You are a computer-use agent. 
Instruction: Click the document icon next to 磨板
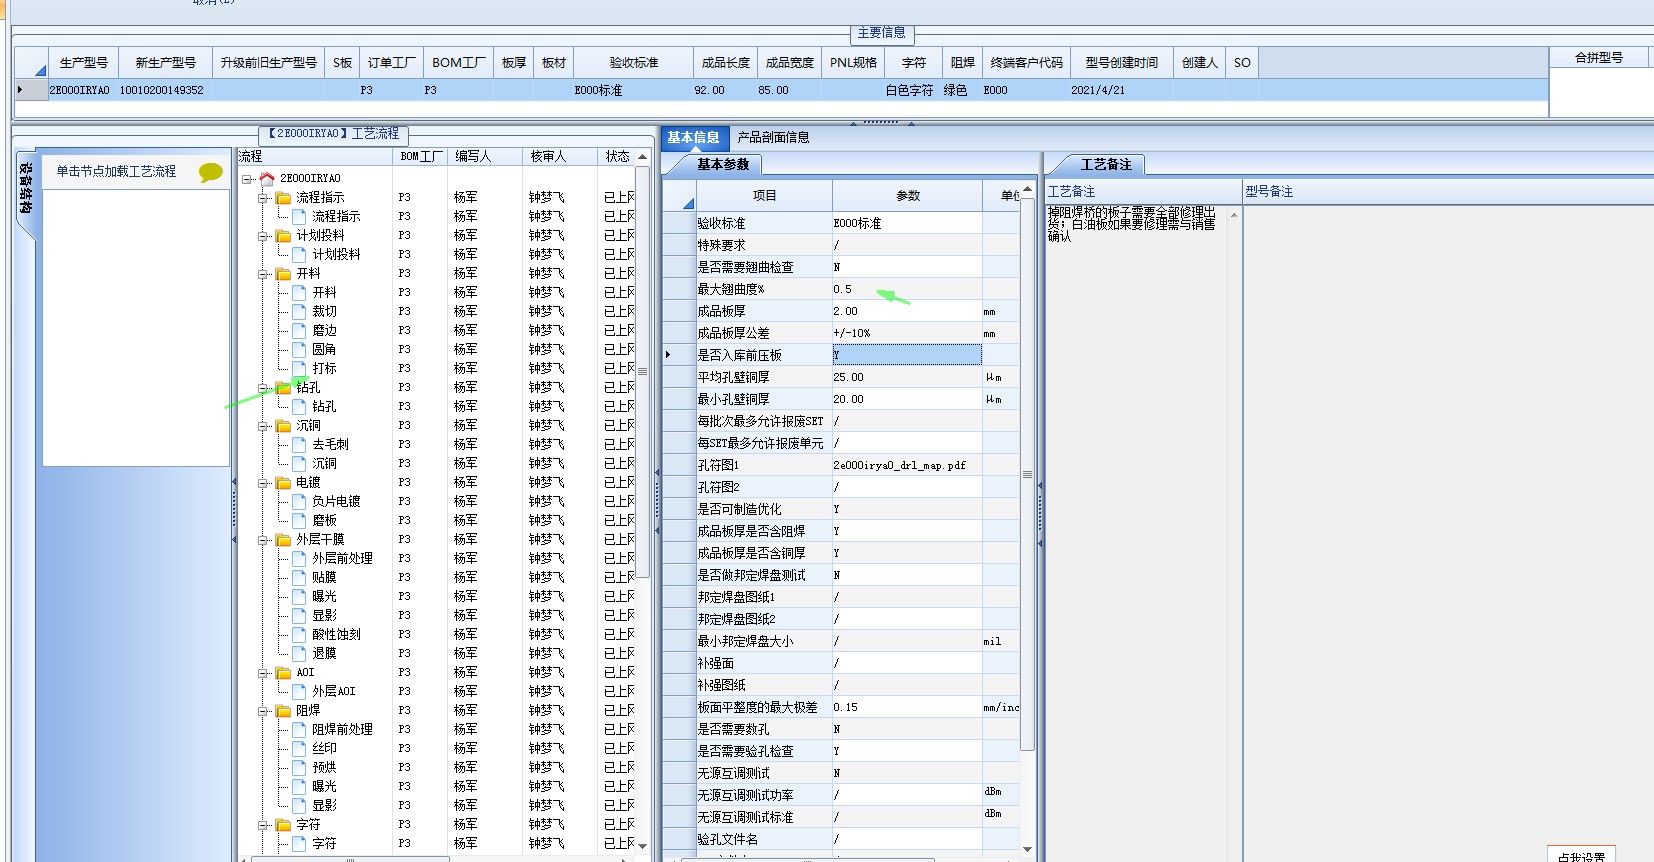[x=299, y=520]
